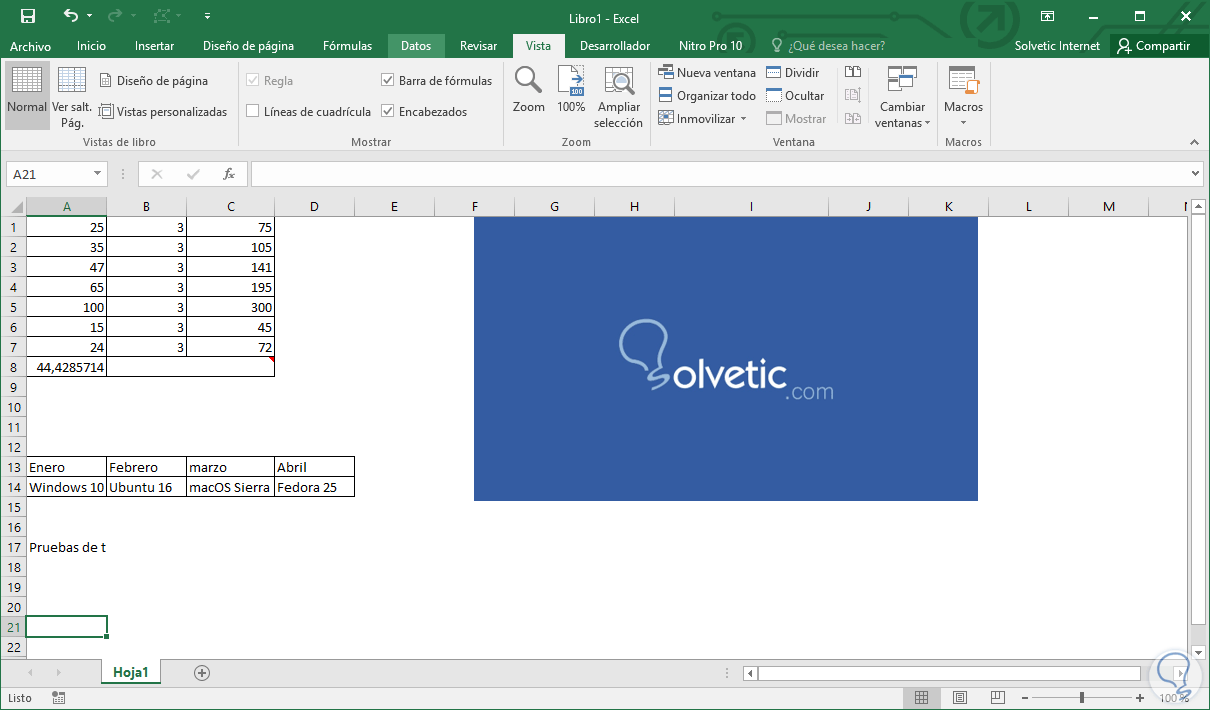Select cell containing 44,4285714

point(66,367)
